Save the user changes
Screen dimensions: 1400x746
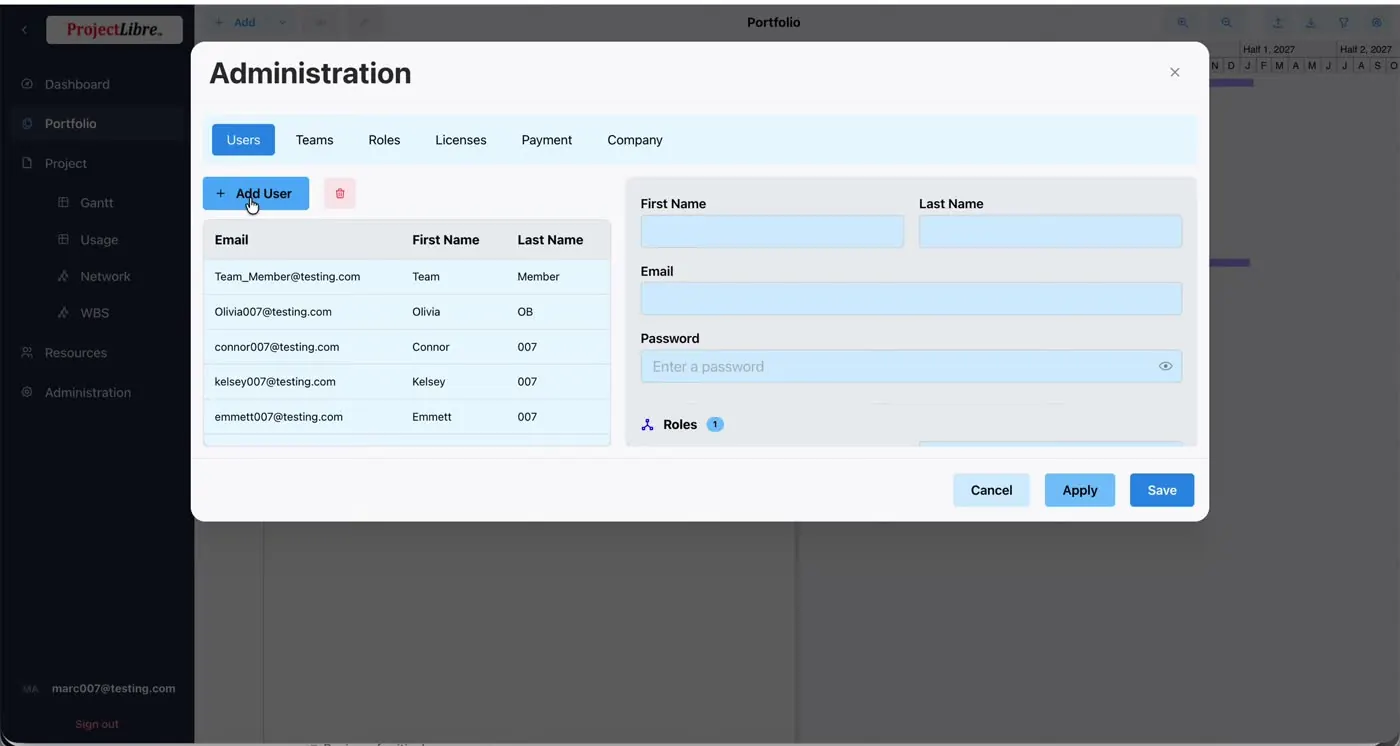click(x=1162, y=490)
